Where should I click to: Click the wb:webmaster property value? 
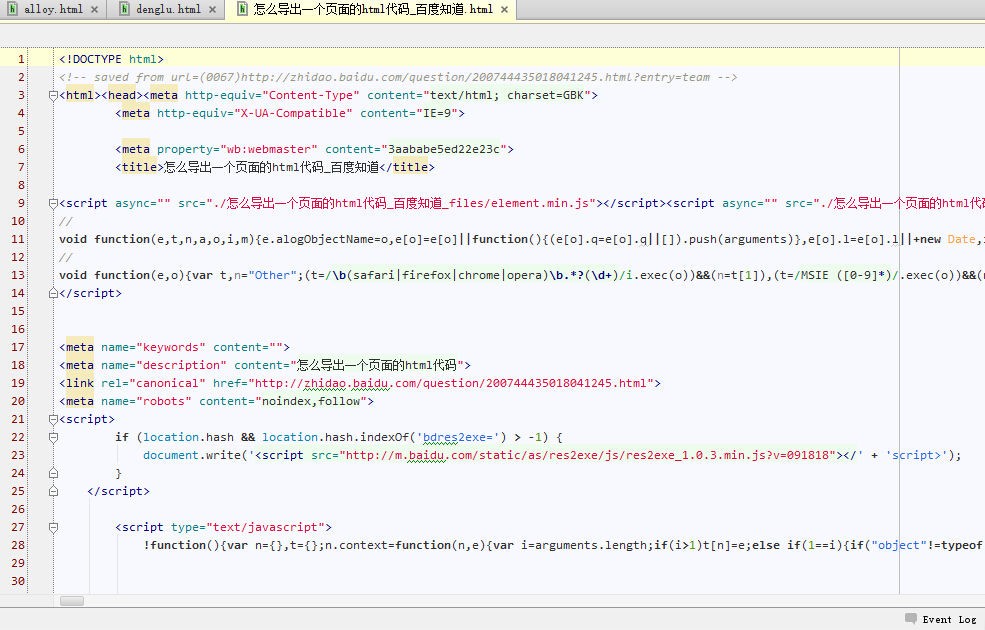pos(269,149)
